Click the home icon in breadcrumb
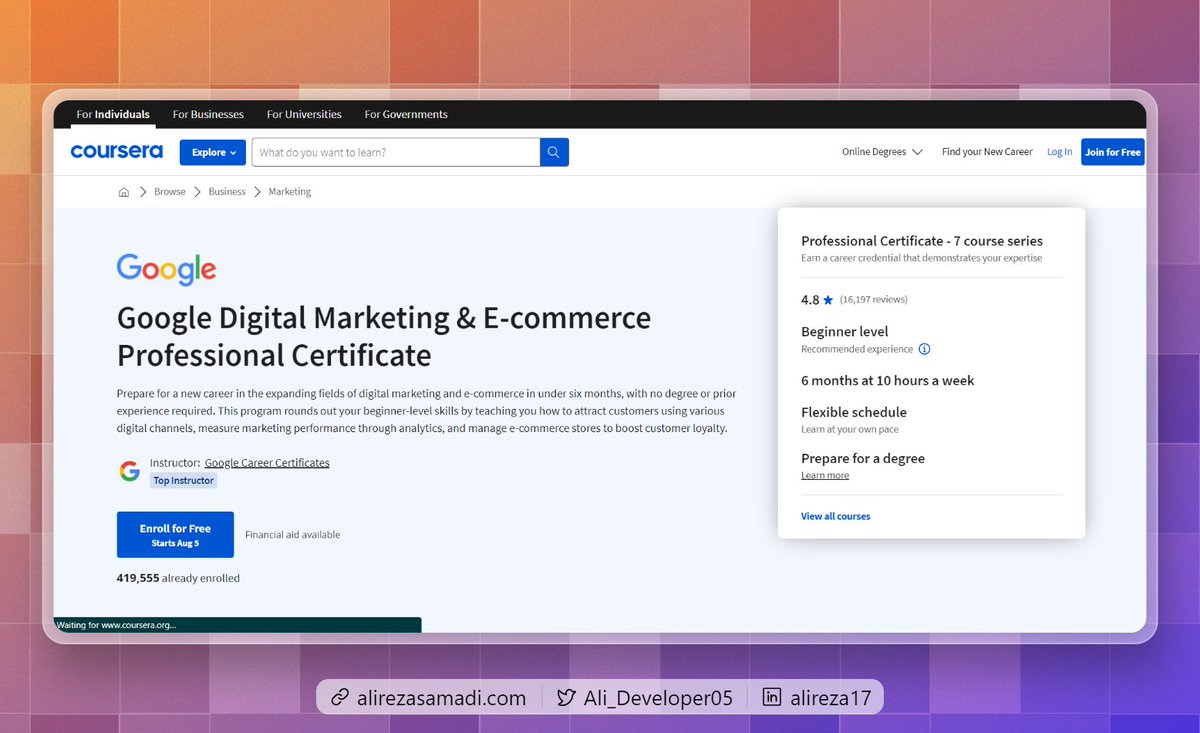The image size is (1200, 733). click(124, 192)
